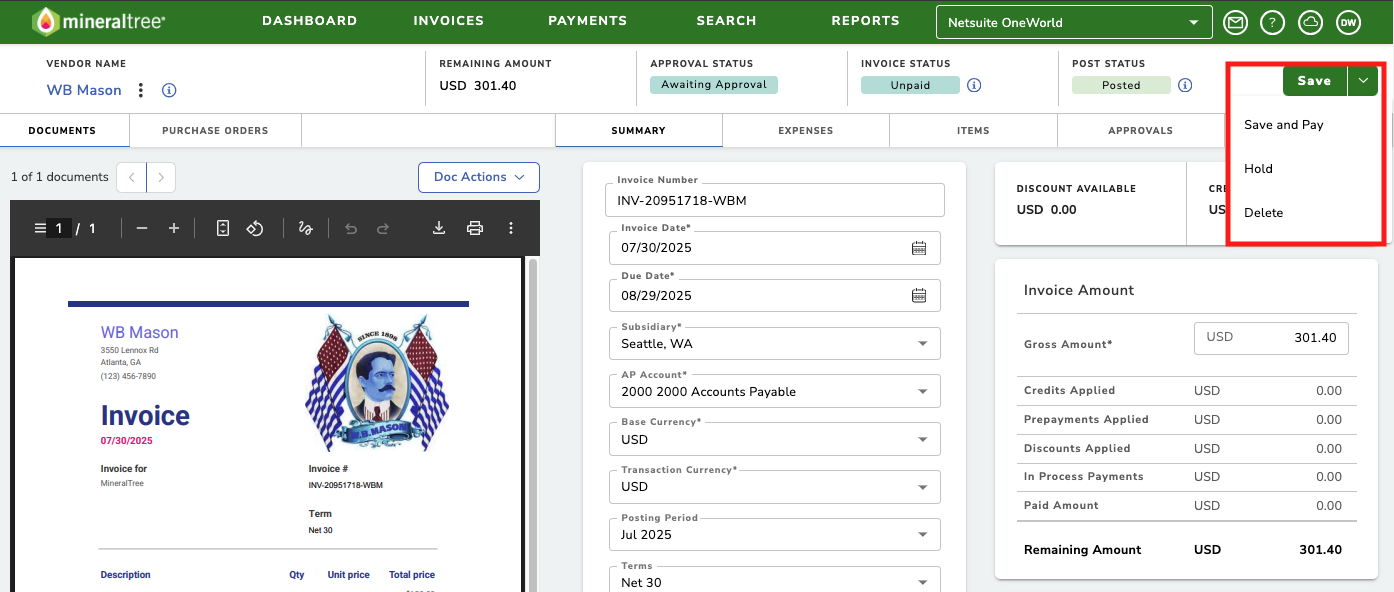
Task: Switch to PURCHASE ORDERS tab
Action: [x=215, y=131]
